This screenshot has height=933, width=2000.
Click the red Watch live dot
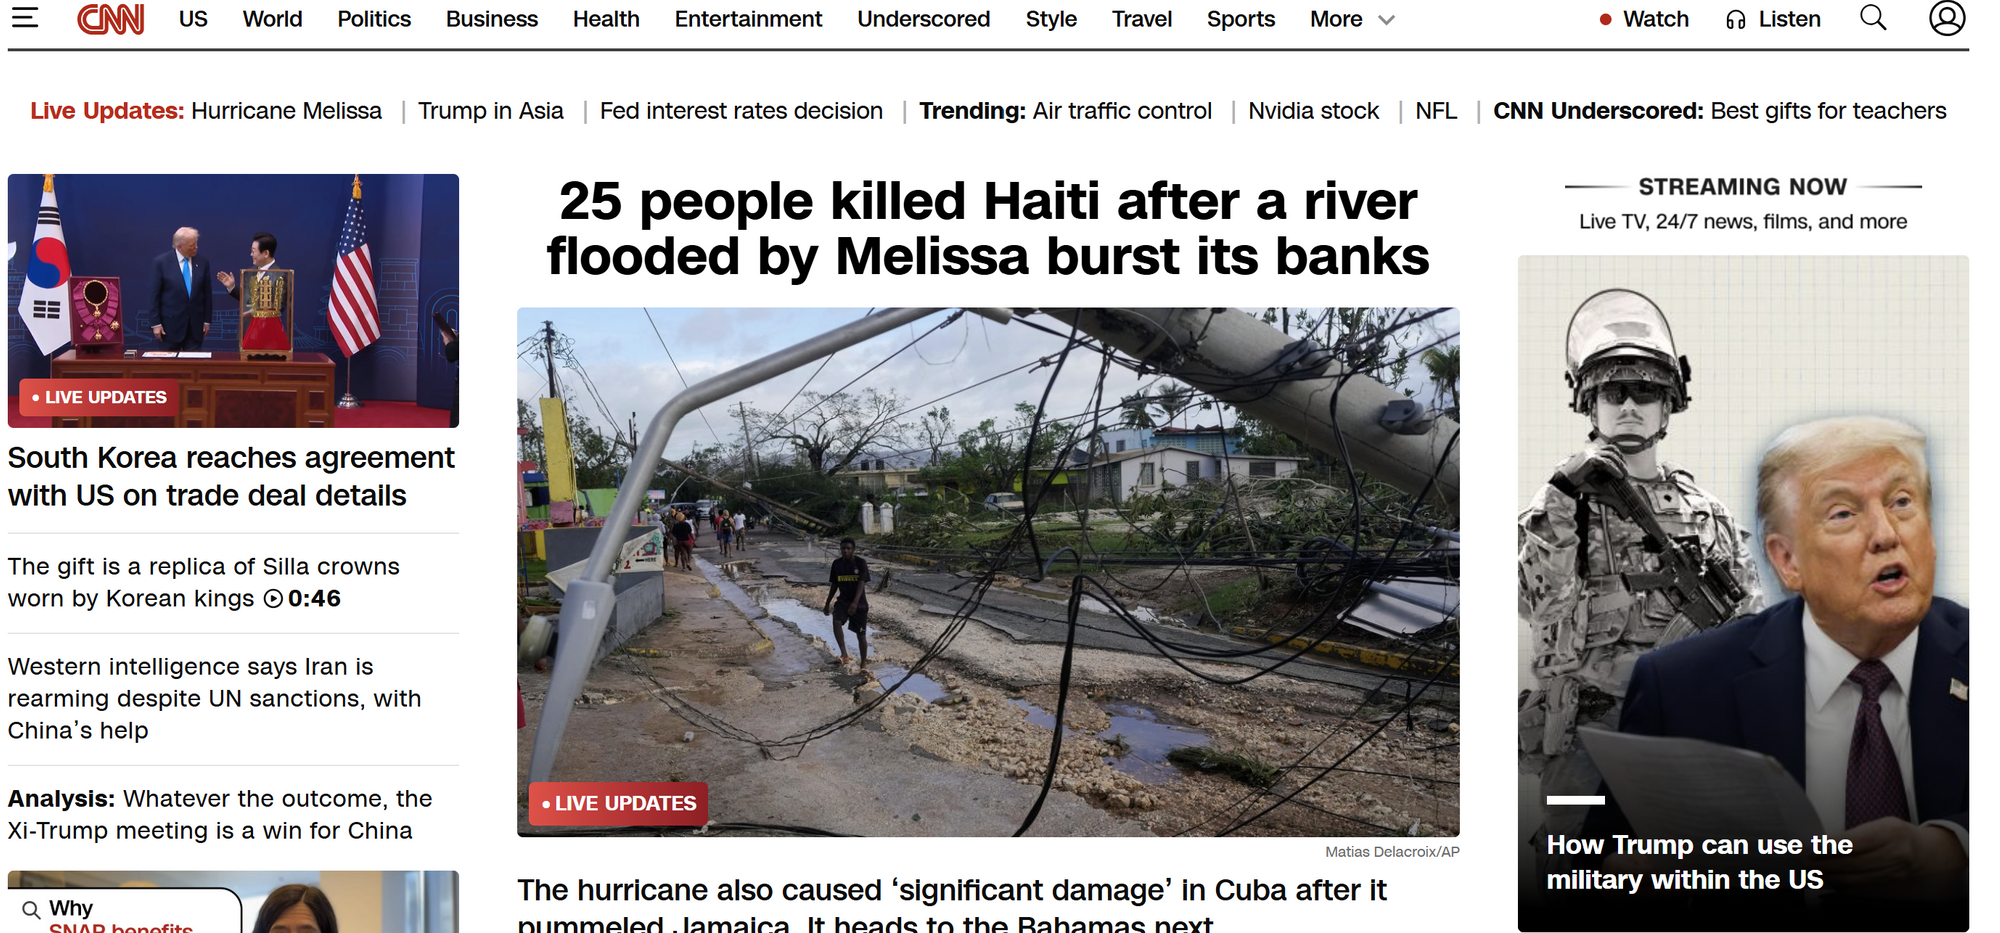[x=1605, y=19]
